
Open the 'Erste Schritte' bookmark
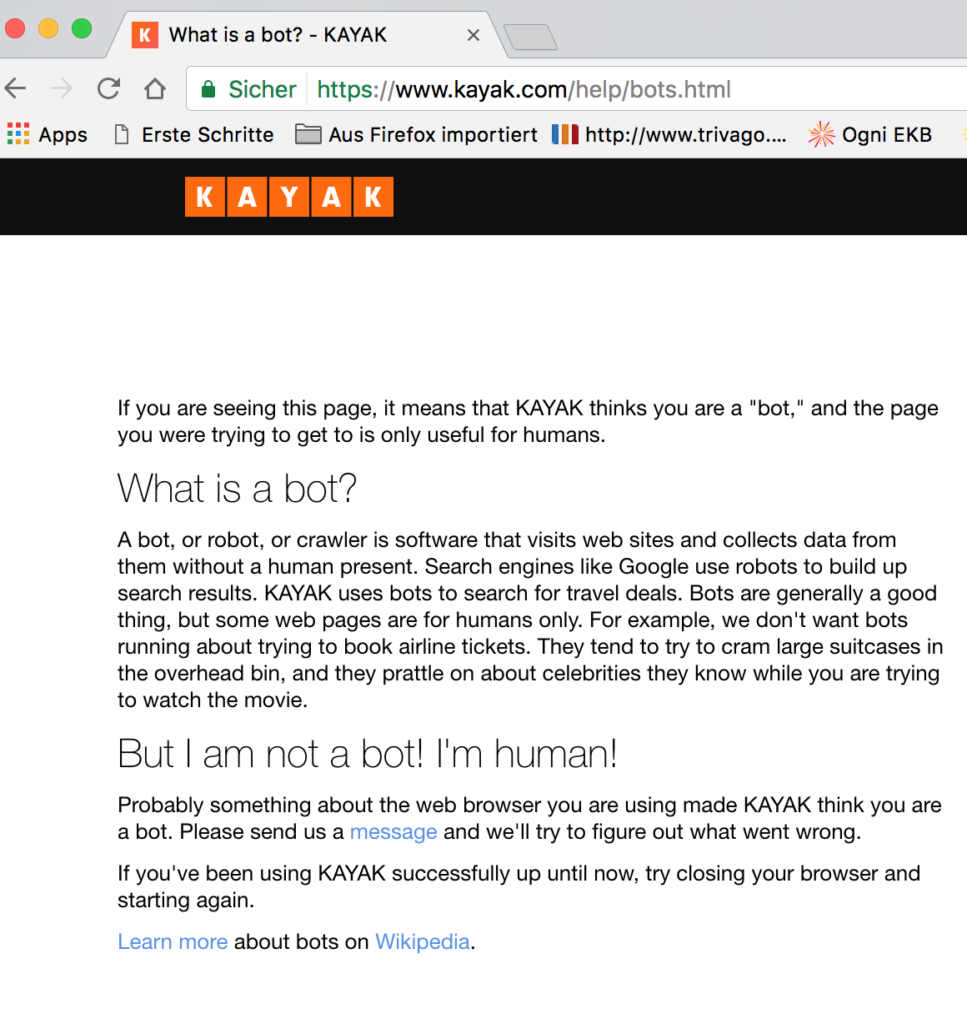point(194,135)
